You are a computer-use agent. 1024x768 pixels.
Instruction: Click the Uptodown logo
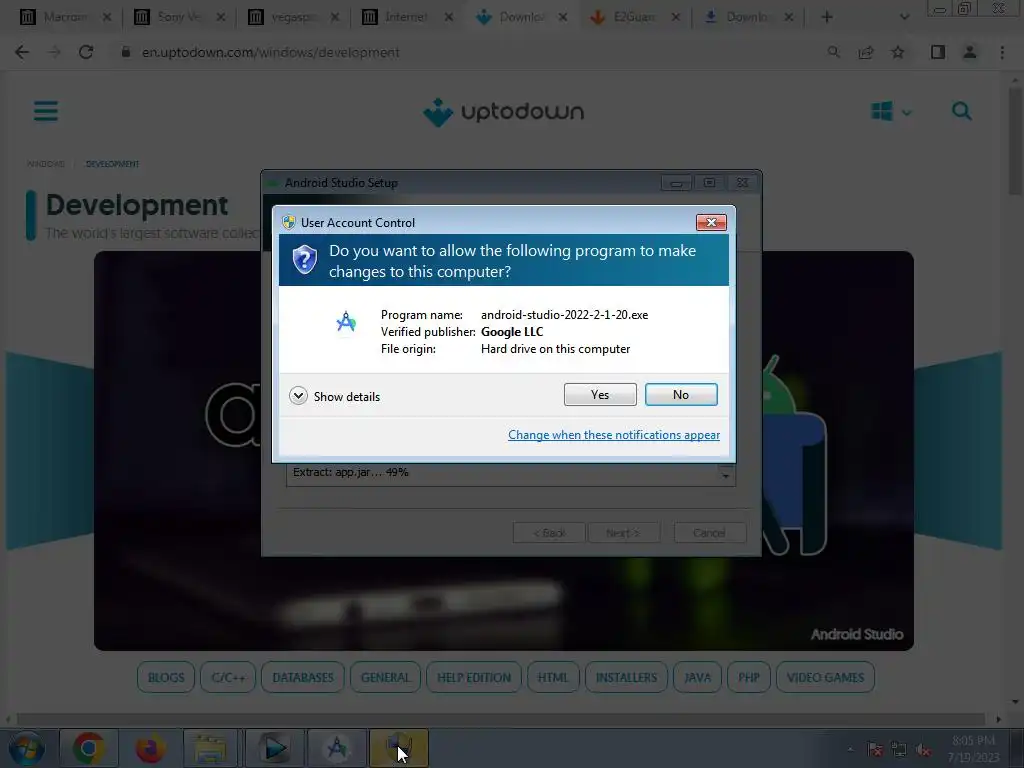(504, 112)
